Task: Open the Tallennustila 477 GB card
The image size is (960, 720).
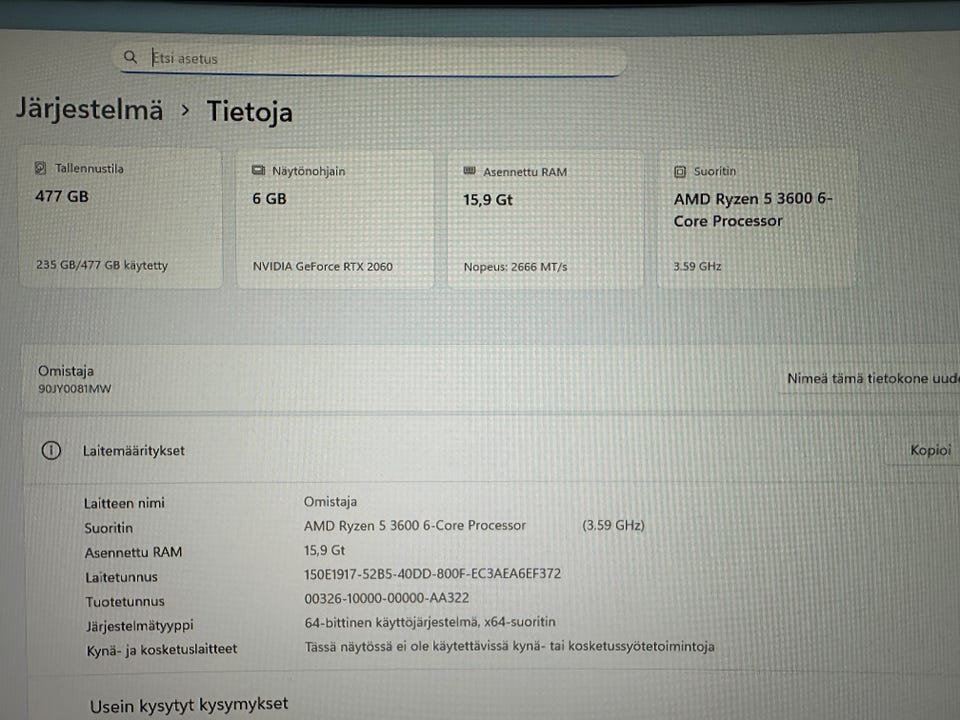Action: tap(120, 217)
